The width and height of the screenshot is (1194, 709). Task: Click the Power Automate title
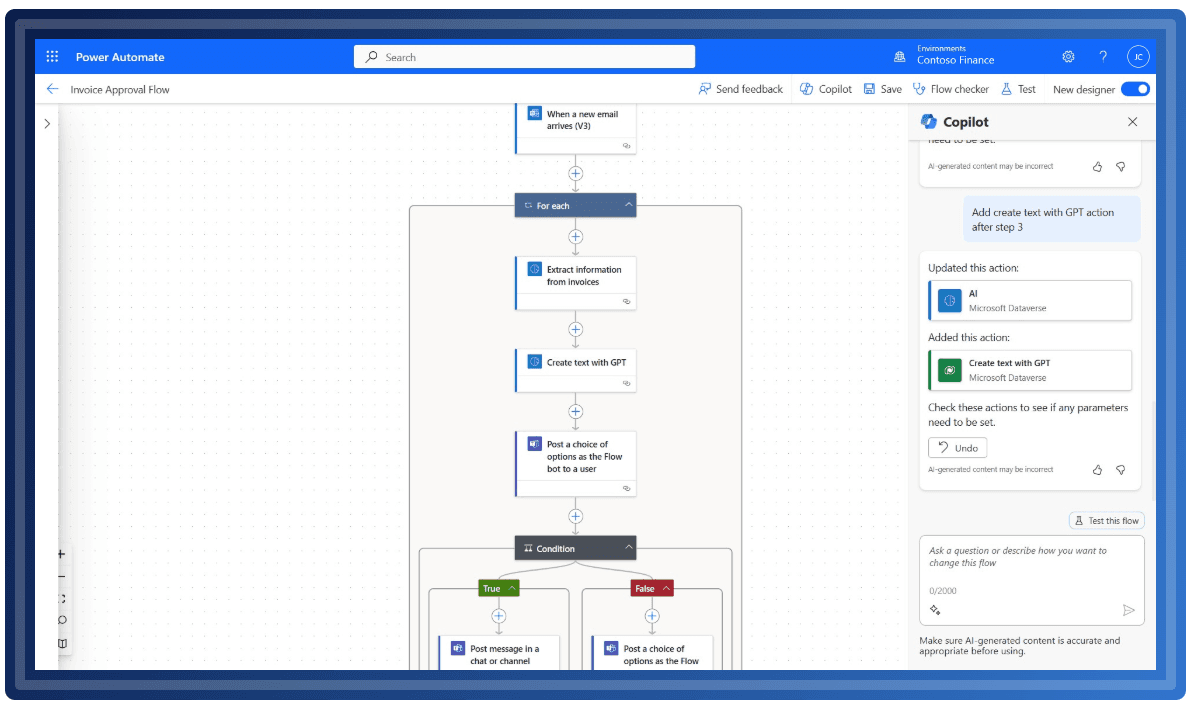120,57
